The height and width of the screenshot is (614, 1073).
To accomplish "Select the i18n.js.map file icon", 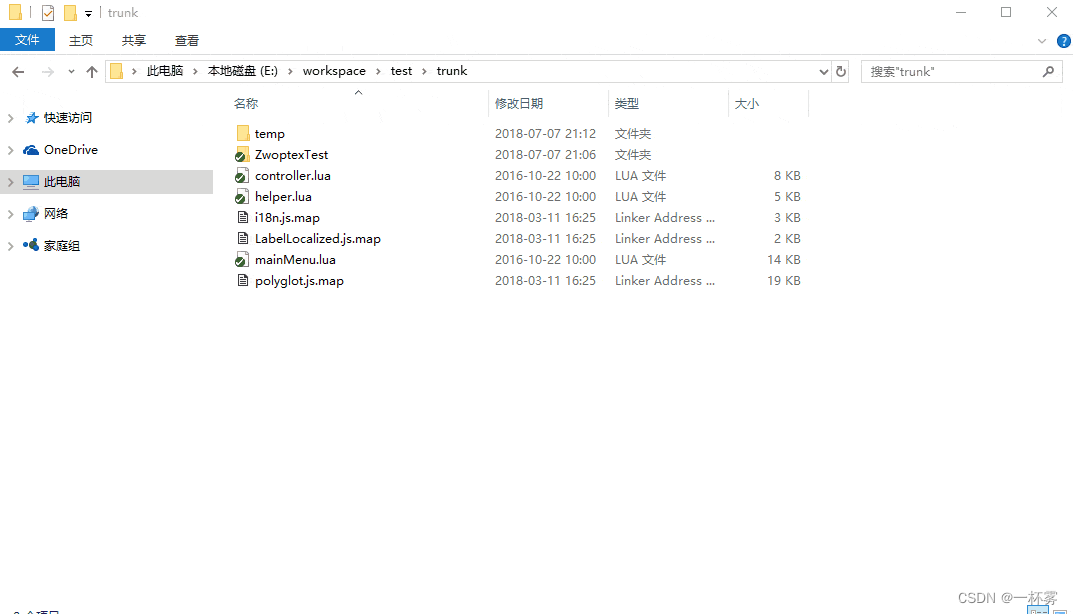I will click(x=242, y=218).
